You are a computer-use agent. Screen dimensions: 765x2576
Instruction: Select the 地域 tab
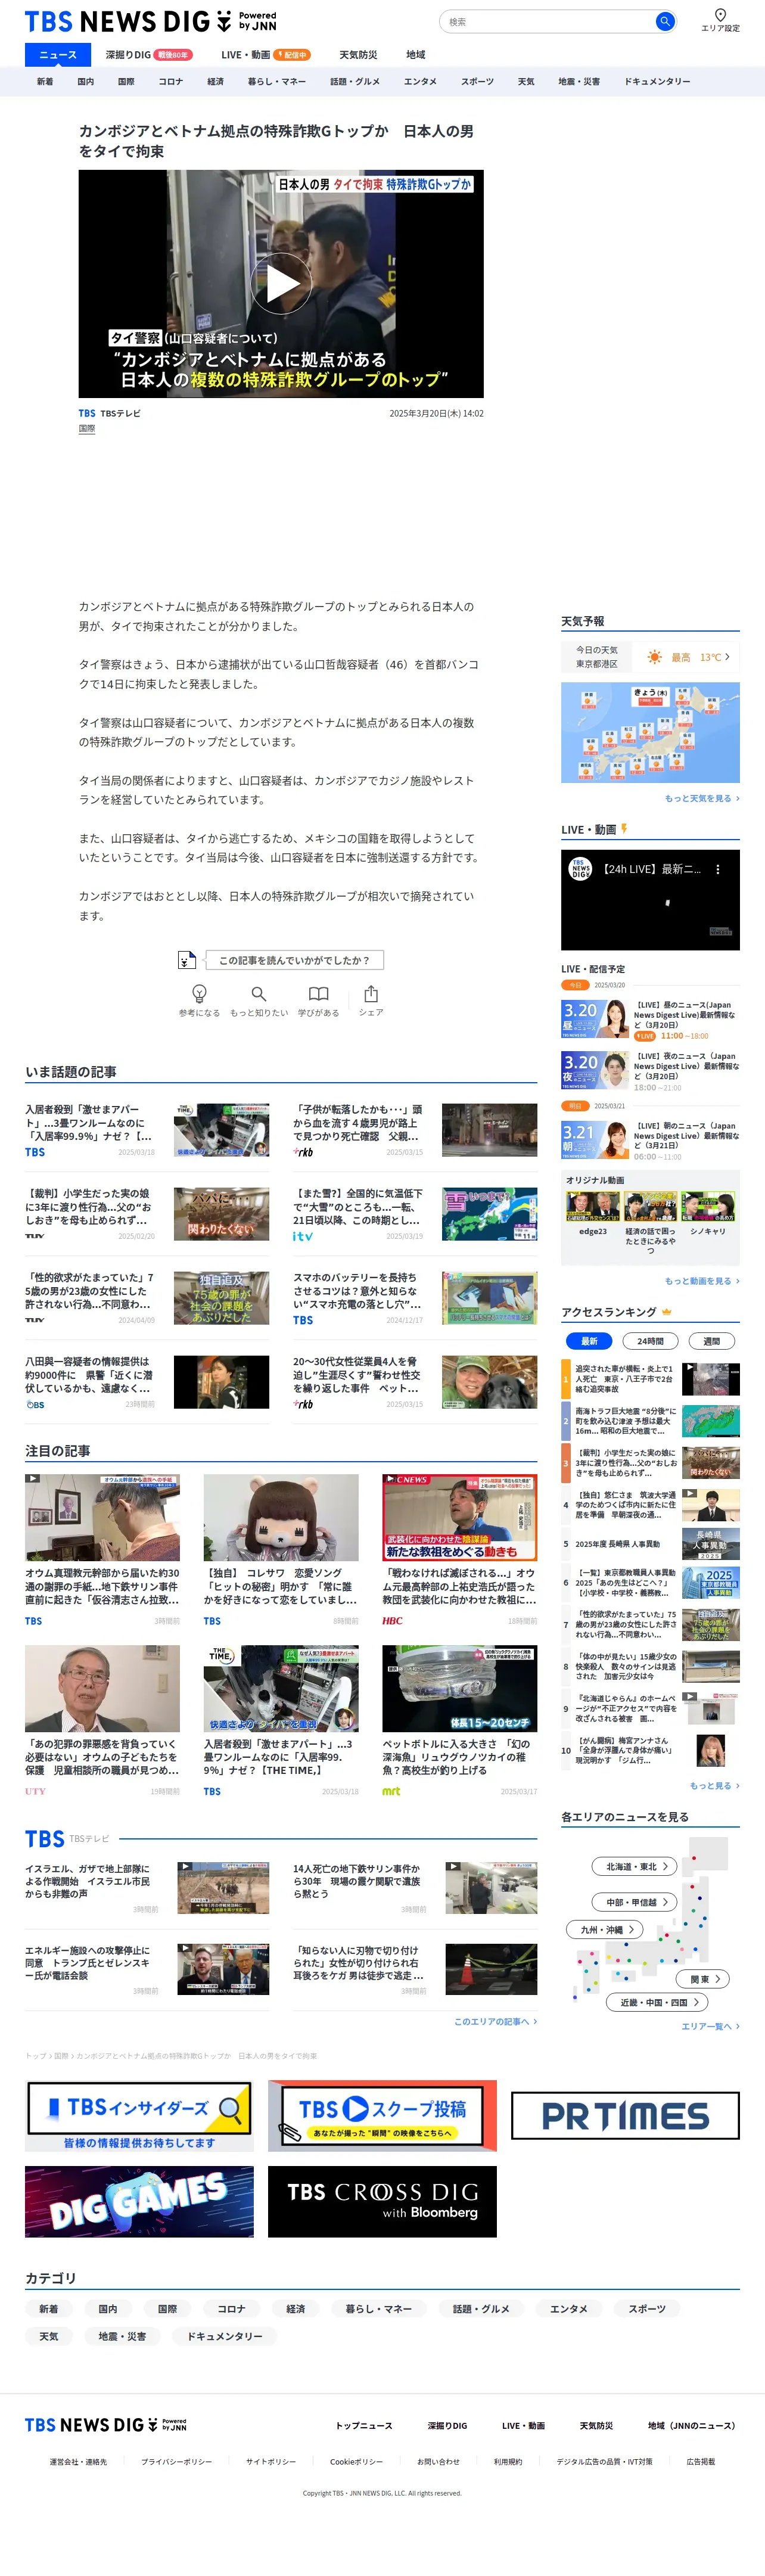coord(415,55)
